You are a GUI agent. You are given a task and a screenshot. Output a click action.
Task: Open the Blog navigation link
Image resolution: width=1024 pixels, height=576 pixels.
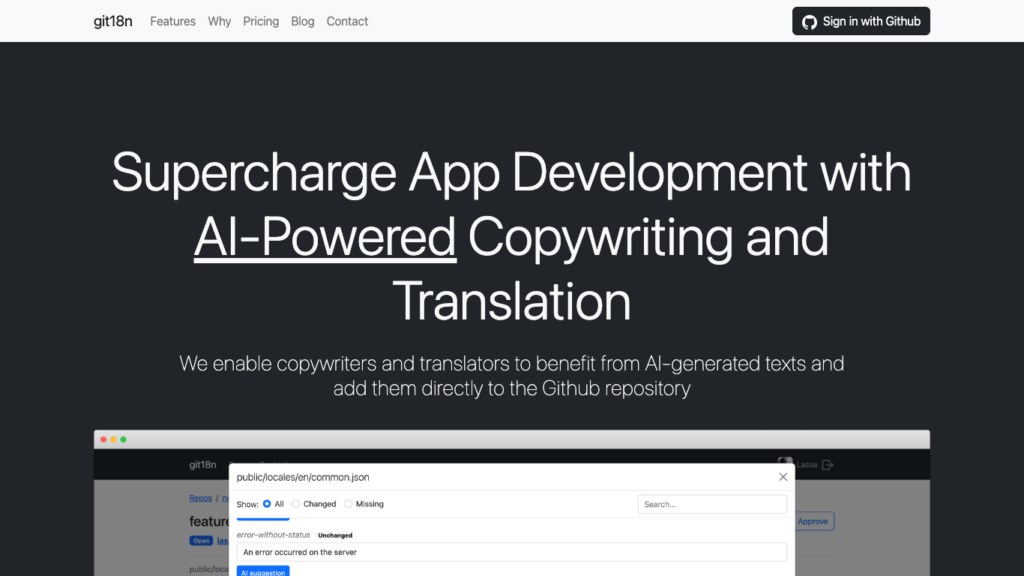click(x=302, y=21)
